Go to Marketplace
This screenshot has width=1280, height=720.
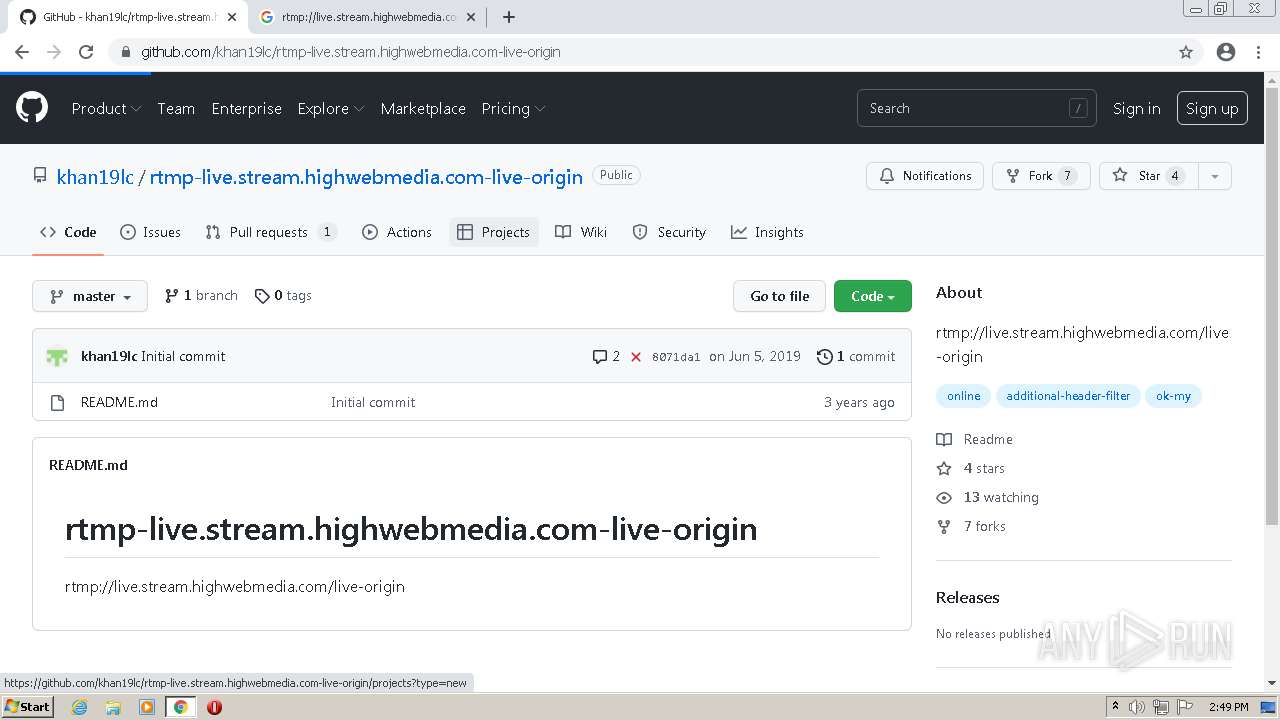point(423,108)
